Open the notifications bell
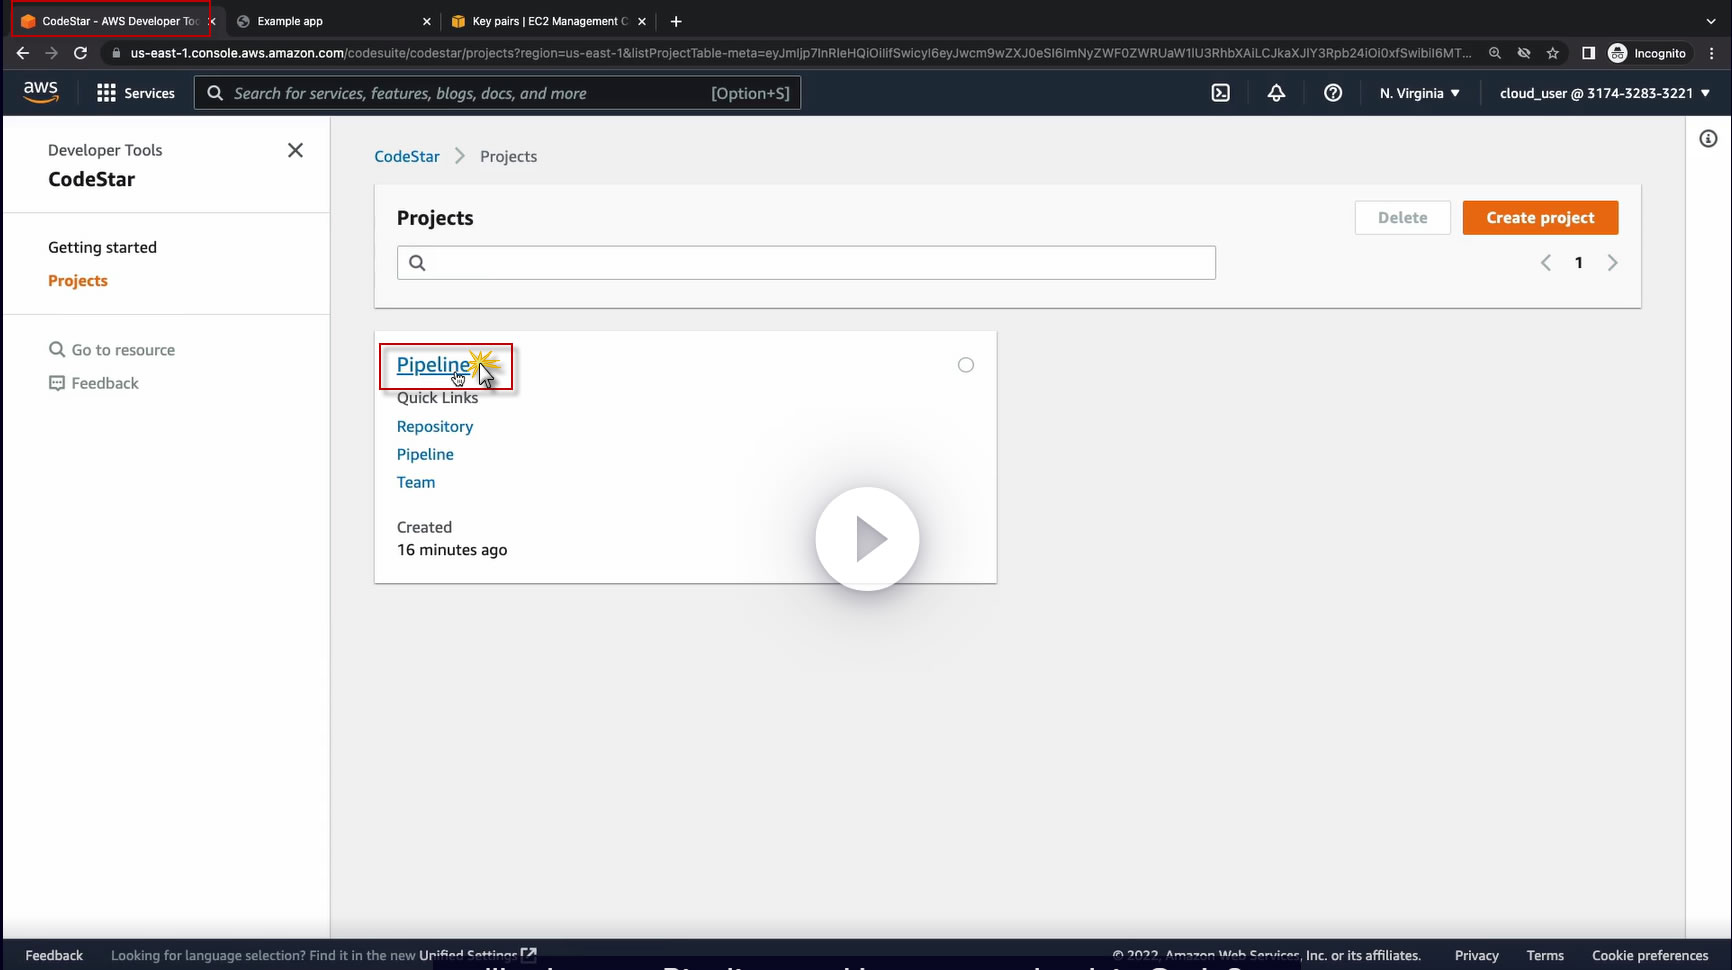 (x=1276, y=93)
